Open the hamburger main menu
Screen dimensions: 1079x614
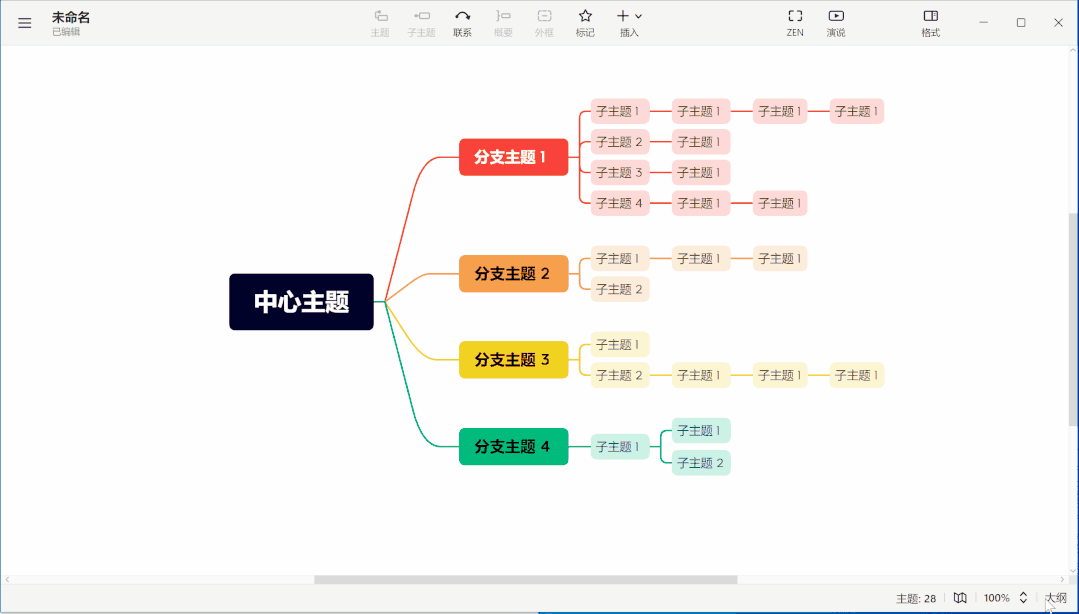tap(25, 23)
